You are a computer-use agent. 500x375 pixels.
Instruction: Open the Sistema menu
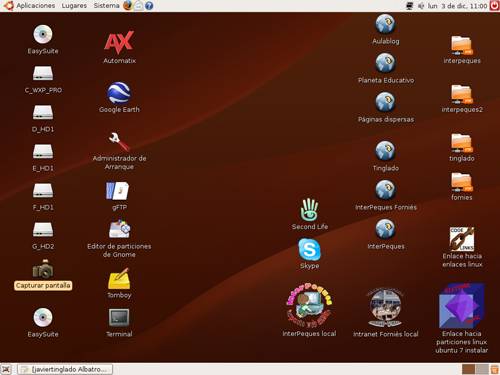(x=106, y=6)
